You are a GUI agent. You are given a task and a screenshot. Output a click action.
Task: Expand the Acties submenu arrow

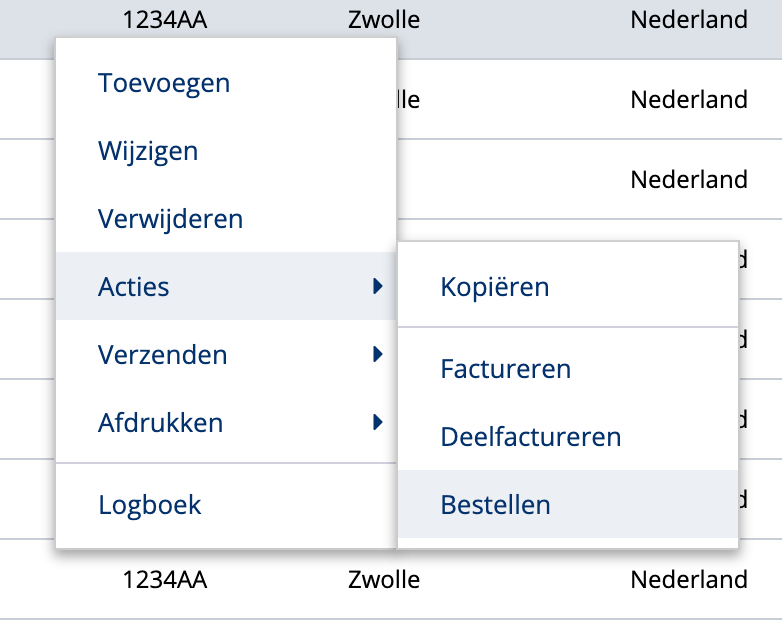(377, 287)
